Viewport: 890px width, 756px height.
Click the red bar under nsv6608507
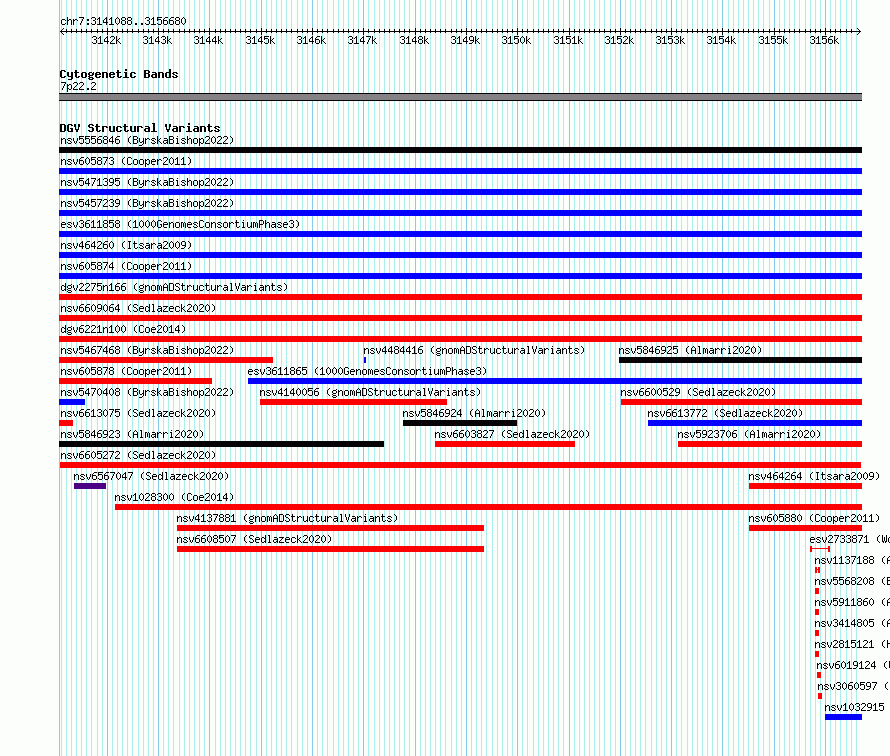(x=330, y=549)
